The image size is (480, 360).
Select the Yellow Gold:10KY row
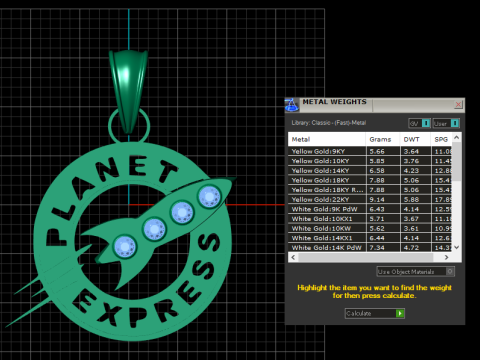(x=370, y=161)
